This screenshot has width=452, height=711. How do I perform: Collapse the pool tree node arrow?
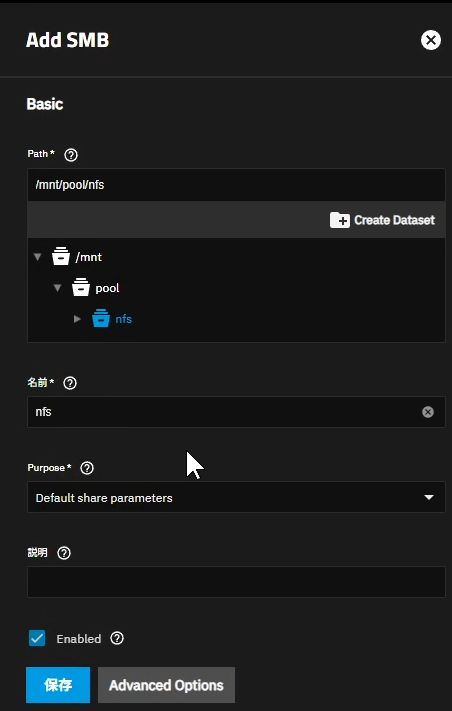click(57, 288)
